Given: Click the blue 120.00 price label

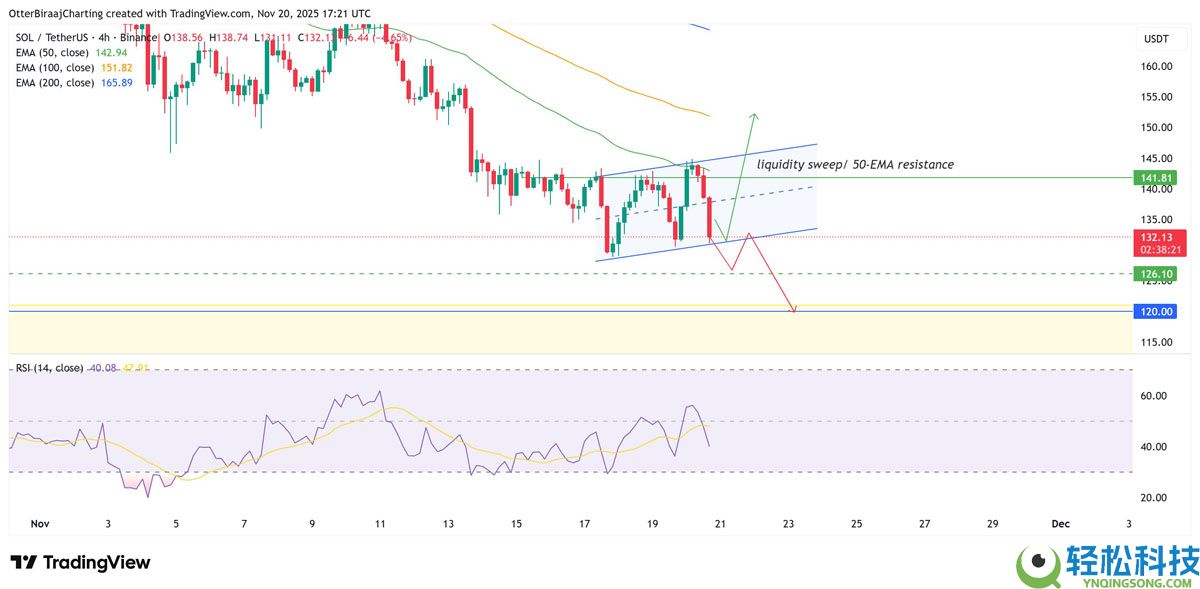Looking at the screenshot, I should click(1155, 312).
